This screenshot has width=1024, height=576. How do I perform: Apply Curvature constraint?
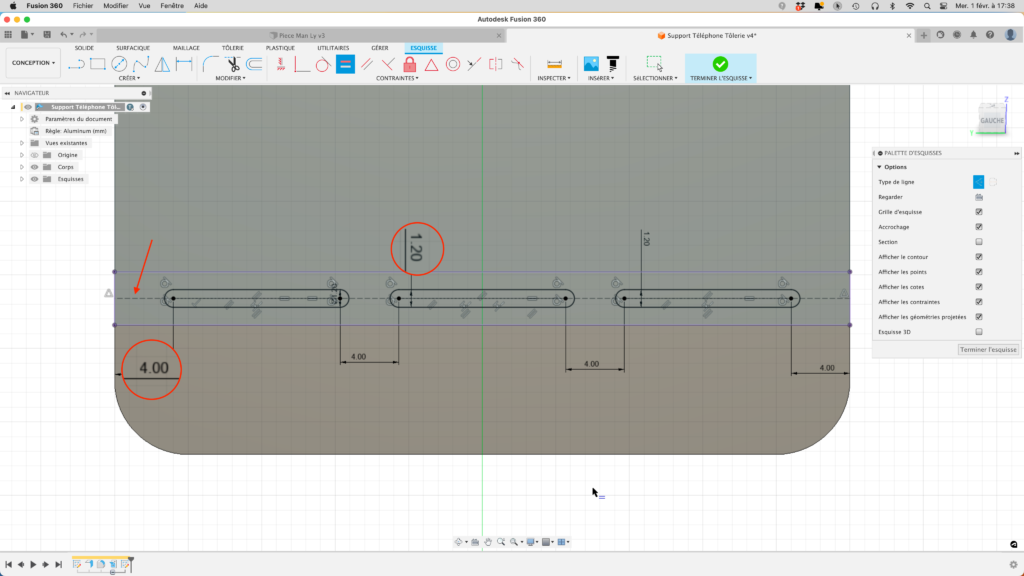coord(517,64)
